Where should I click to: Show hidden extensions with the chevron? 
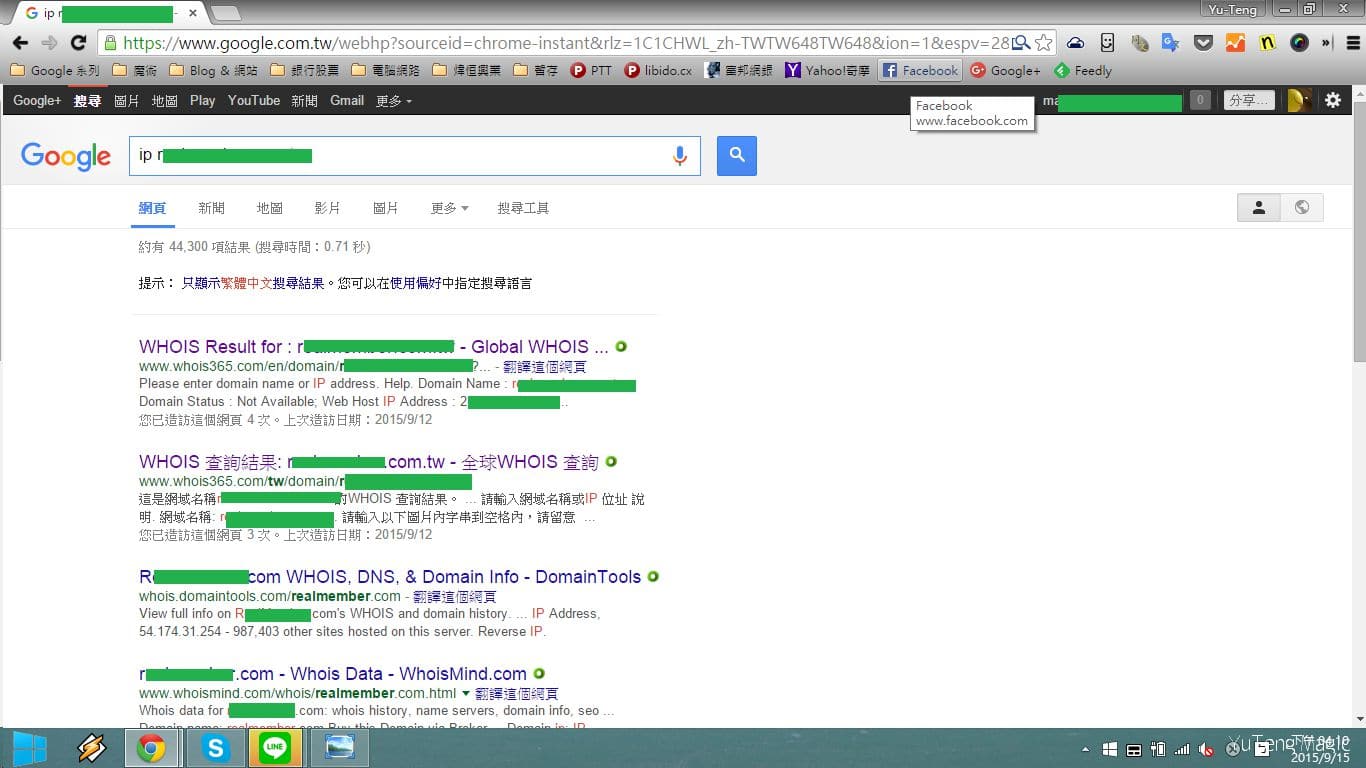[1326, 43]
